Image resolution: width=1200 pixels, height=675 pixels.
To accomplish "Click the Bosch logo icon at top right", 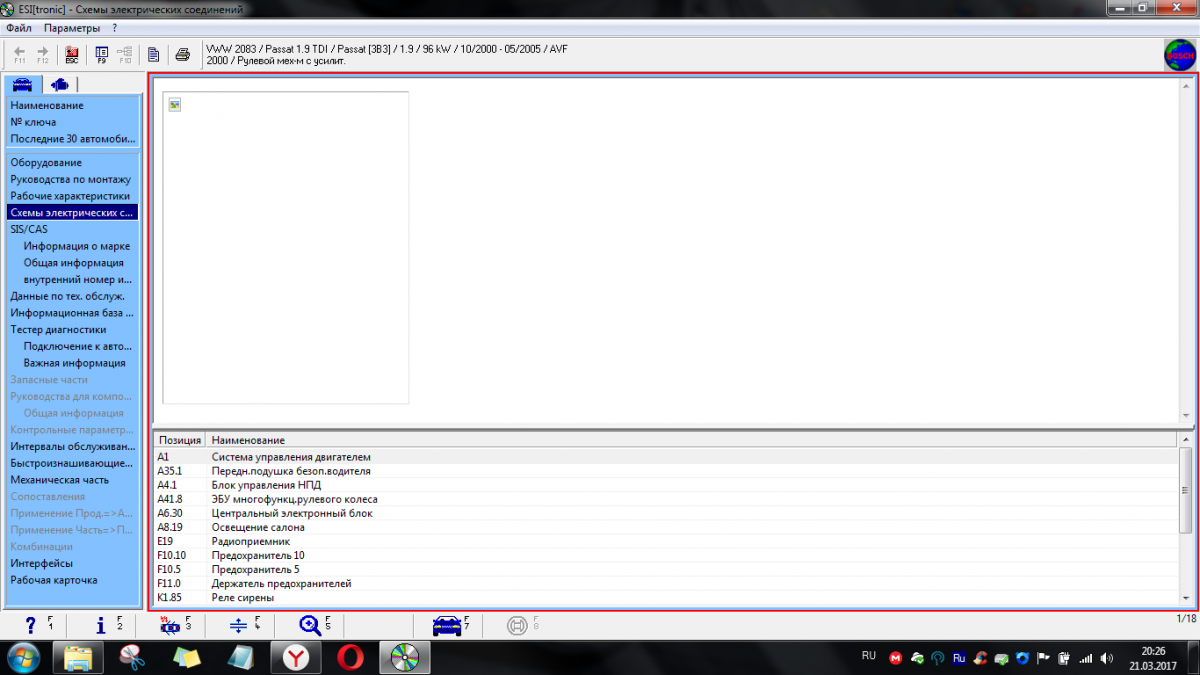I will coord(1180,54).
